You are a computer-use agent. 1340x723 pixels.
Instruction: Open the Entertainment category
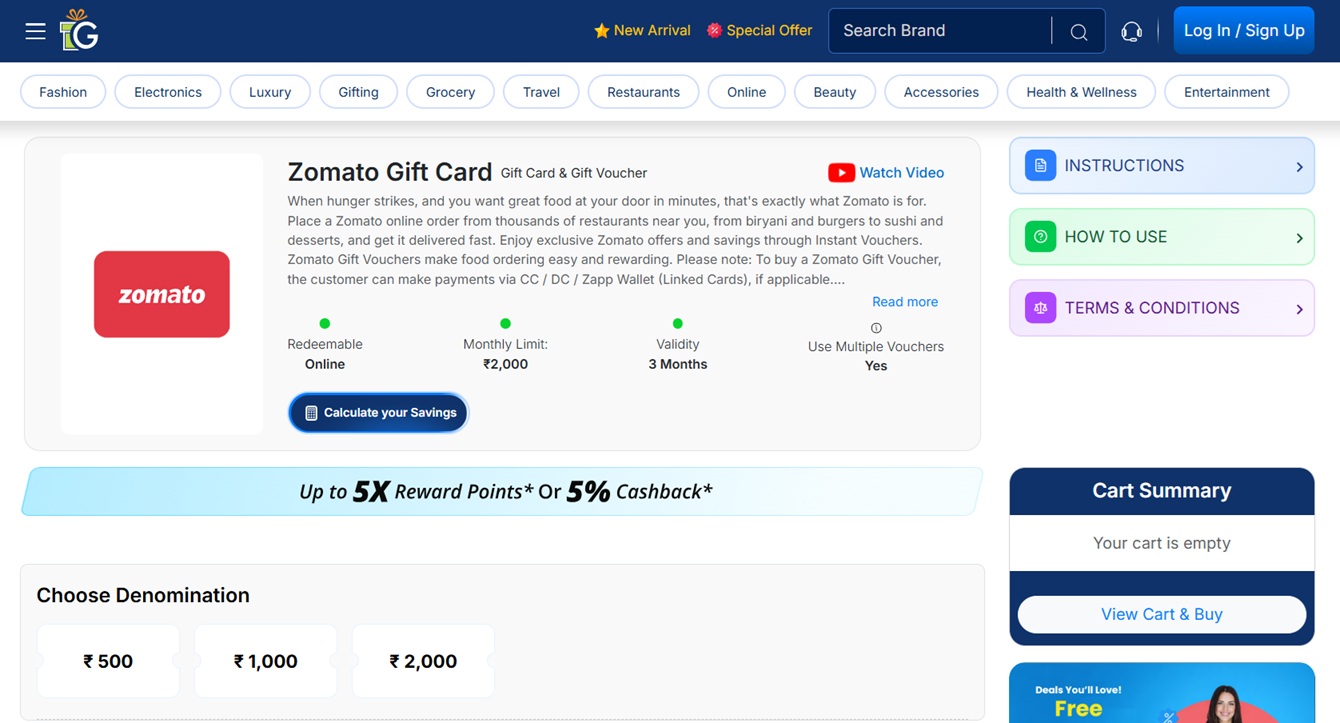tap(1227, 92)
